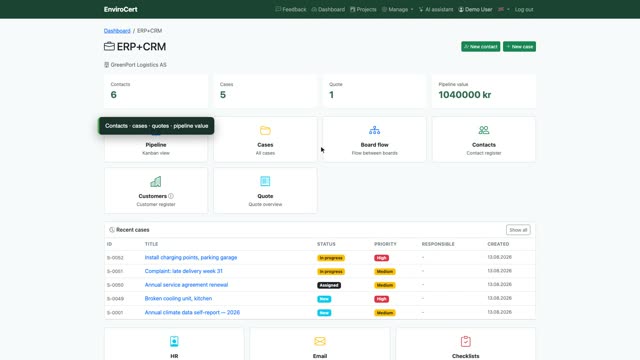This screenshot has width=640, height=360.
Task: Click Show all recent cases
Action: click(518, 230)
